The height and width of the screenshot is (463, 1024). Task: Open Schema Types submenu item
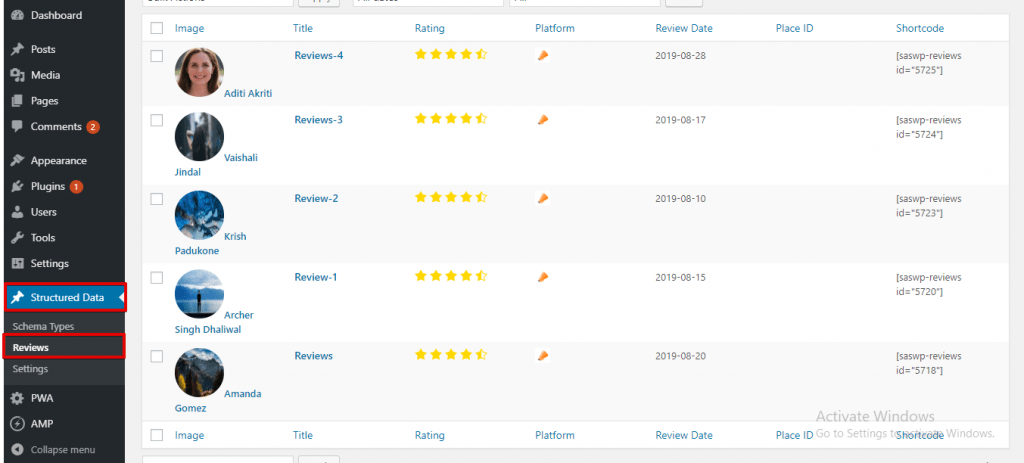coord(43,327)
